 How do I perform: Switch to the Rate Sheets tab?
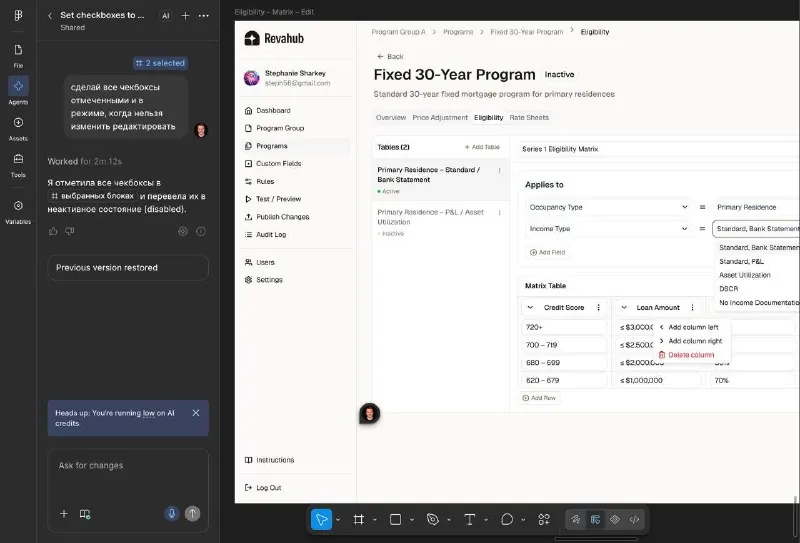(529, 117)
